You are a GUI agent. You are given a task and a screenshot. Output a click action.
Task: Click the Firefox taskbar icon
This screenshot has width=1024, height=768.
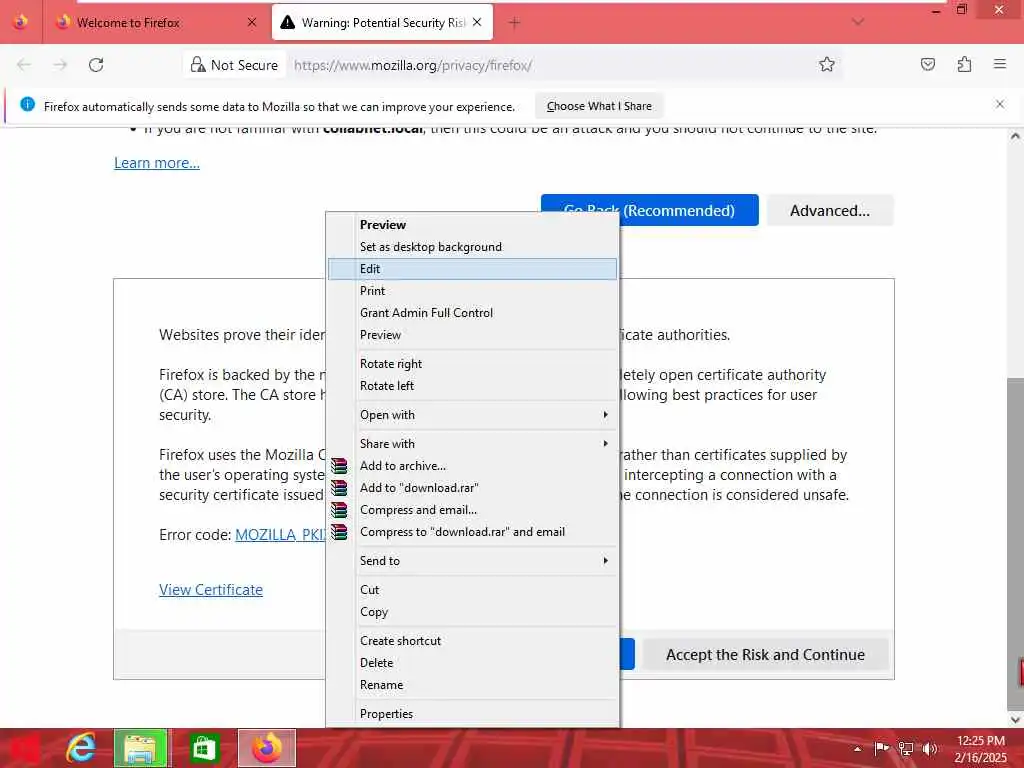tap(267, 748)
